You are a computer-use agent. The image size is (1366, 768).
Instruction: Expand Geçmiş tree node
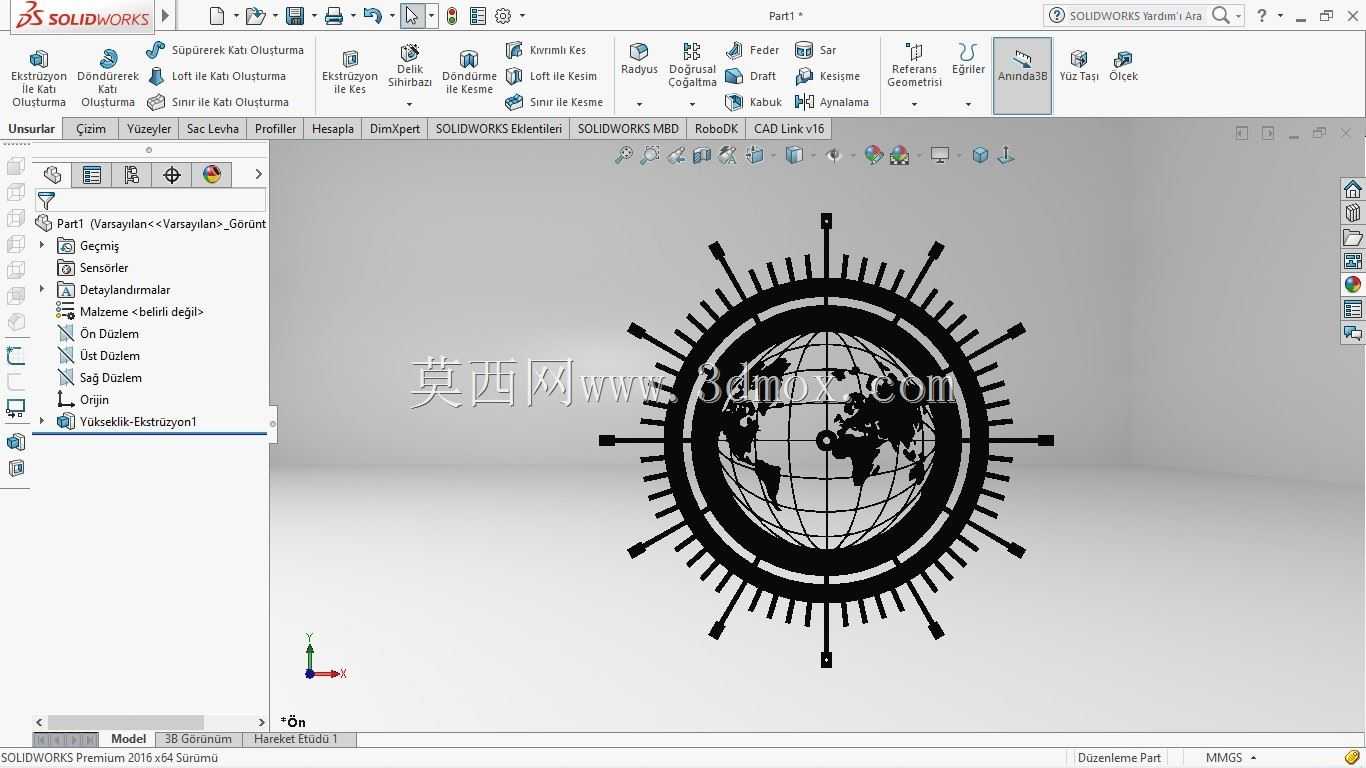(x=42, y=245)
